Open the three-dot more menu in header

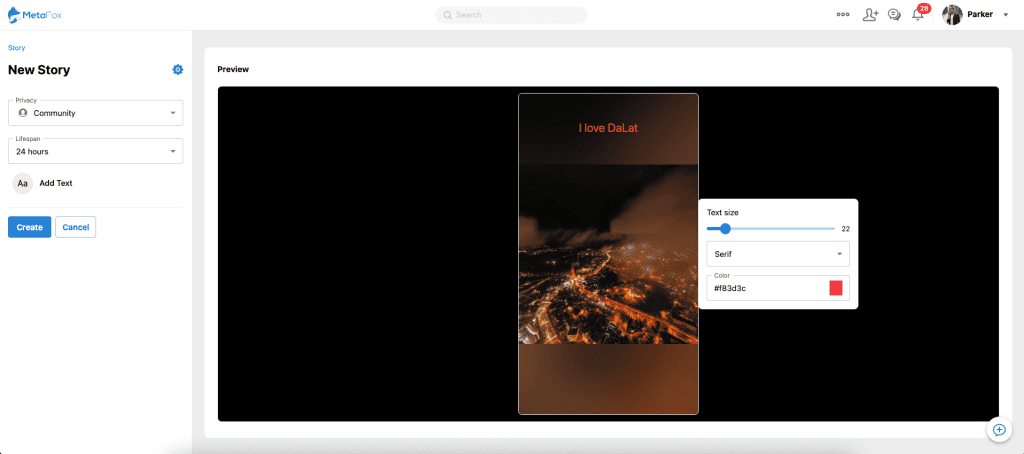tap(843, 15)
